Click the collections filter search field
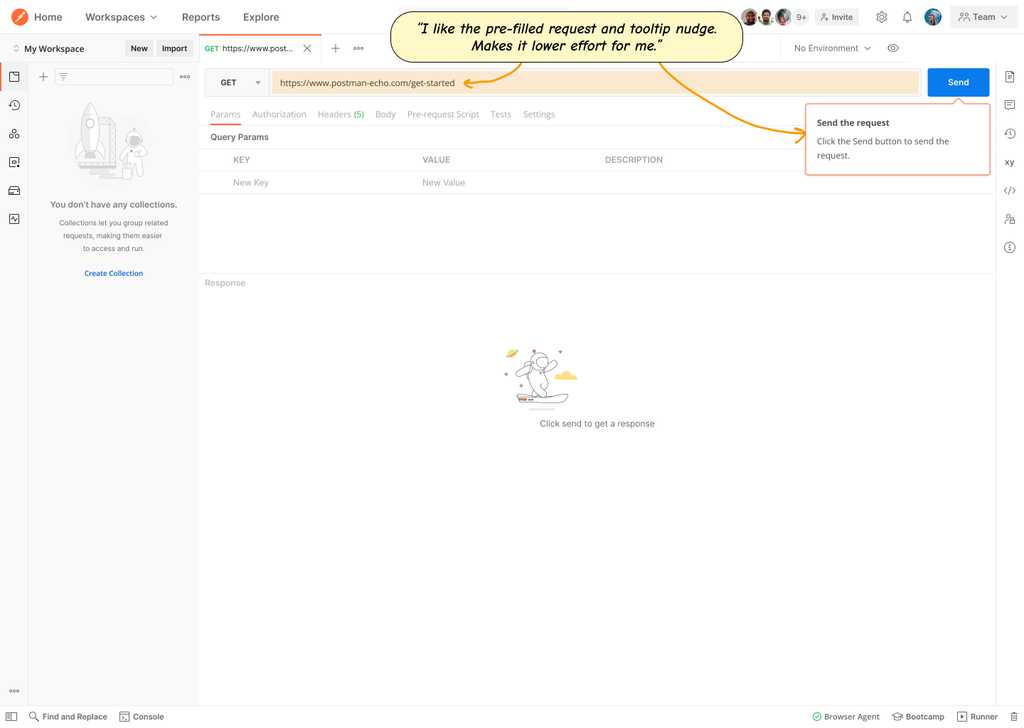 [x=114, y=77]
